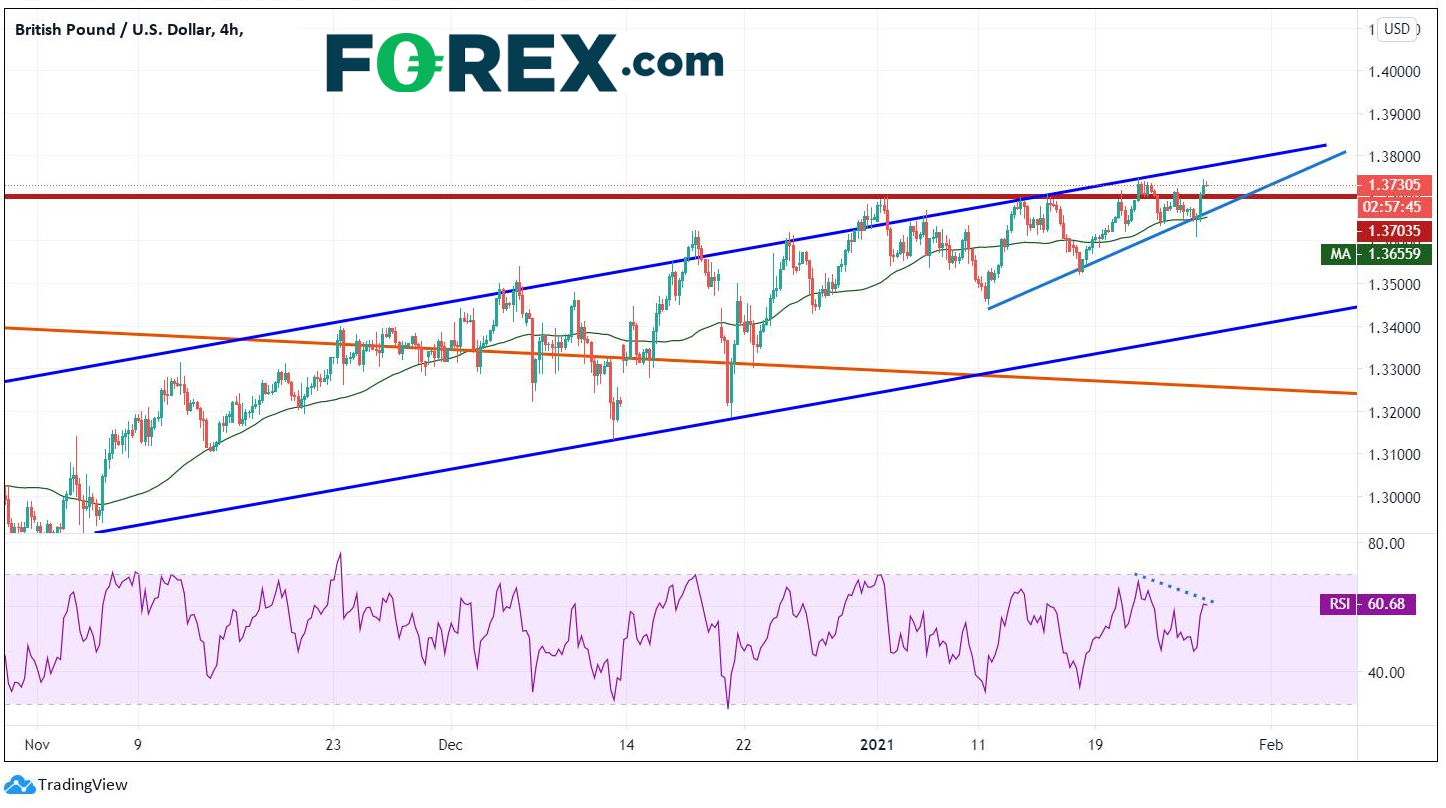This screenshot has width=1446, height=808.
Task: Click the FOREX.com logo
Action: (x=524, y=63)
